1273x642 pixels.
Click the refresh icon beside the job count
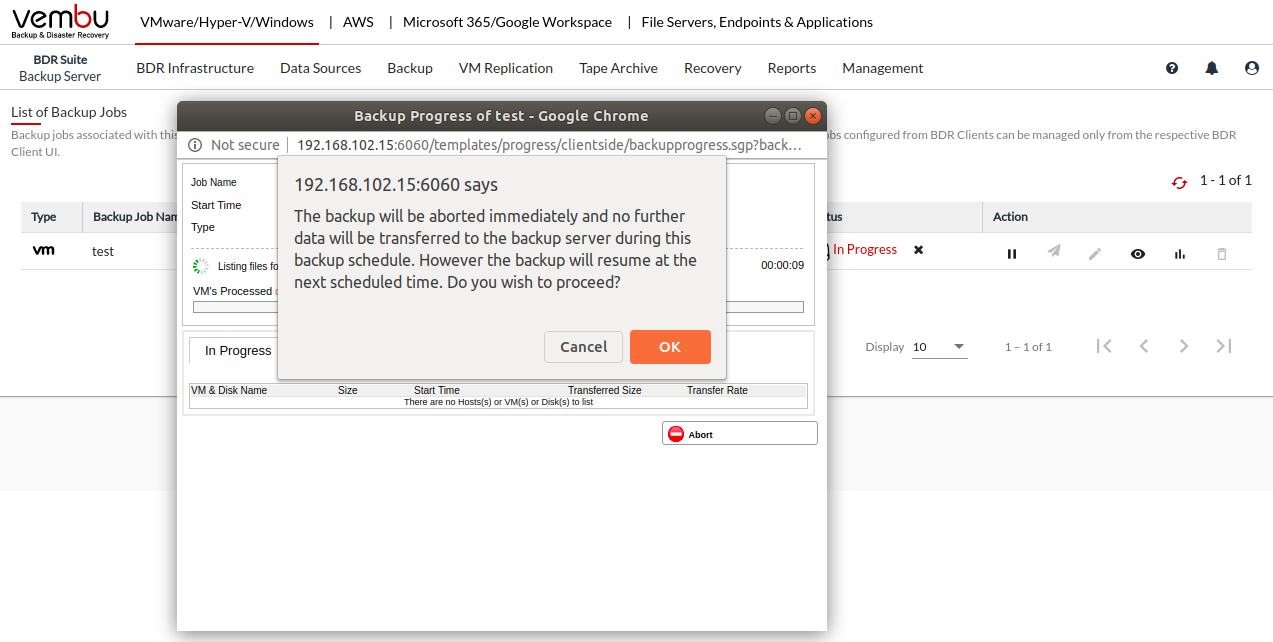[x=1180, y=182]
